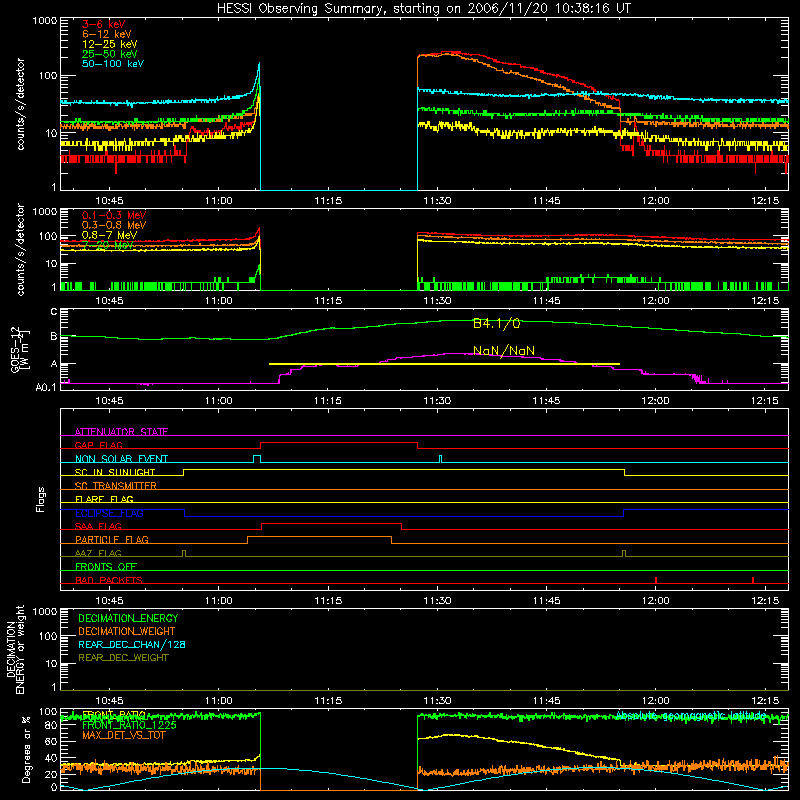Select the yellow flare interval bar in GOES panel
This screenshot has height=800, width=800.
[x=444, y=364]
